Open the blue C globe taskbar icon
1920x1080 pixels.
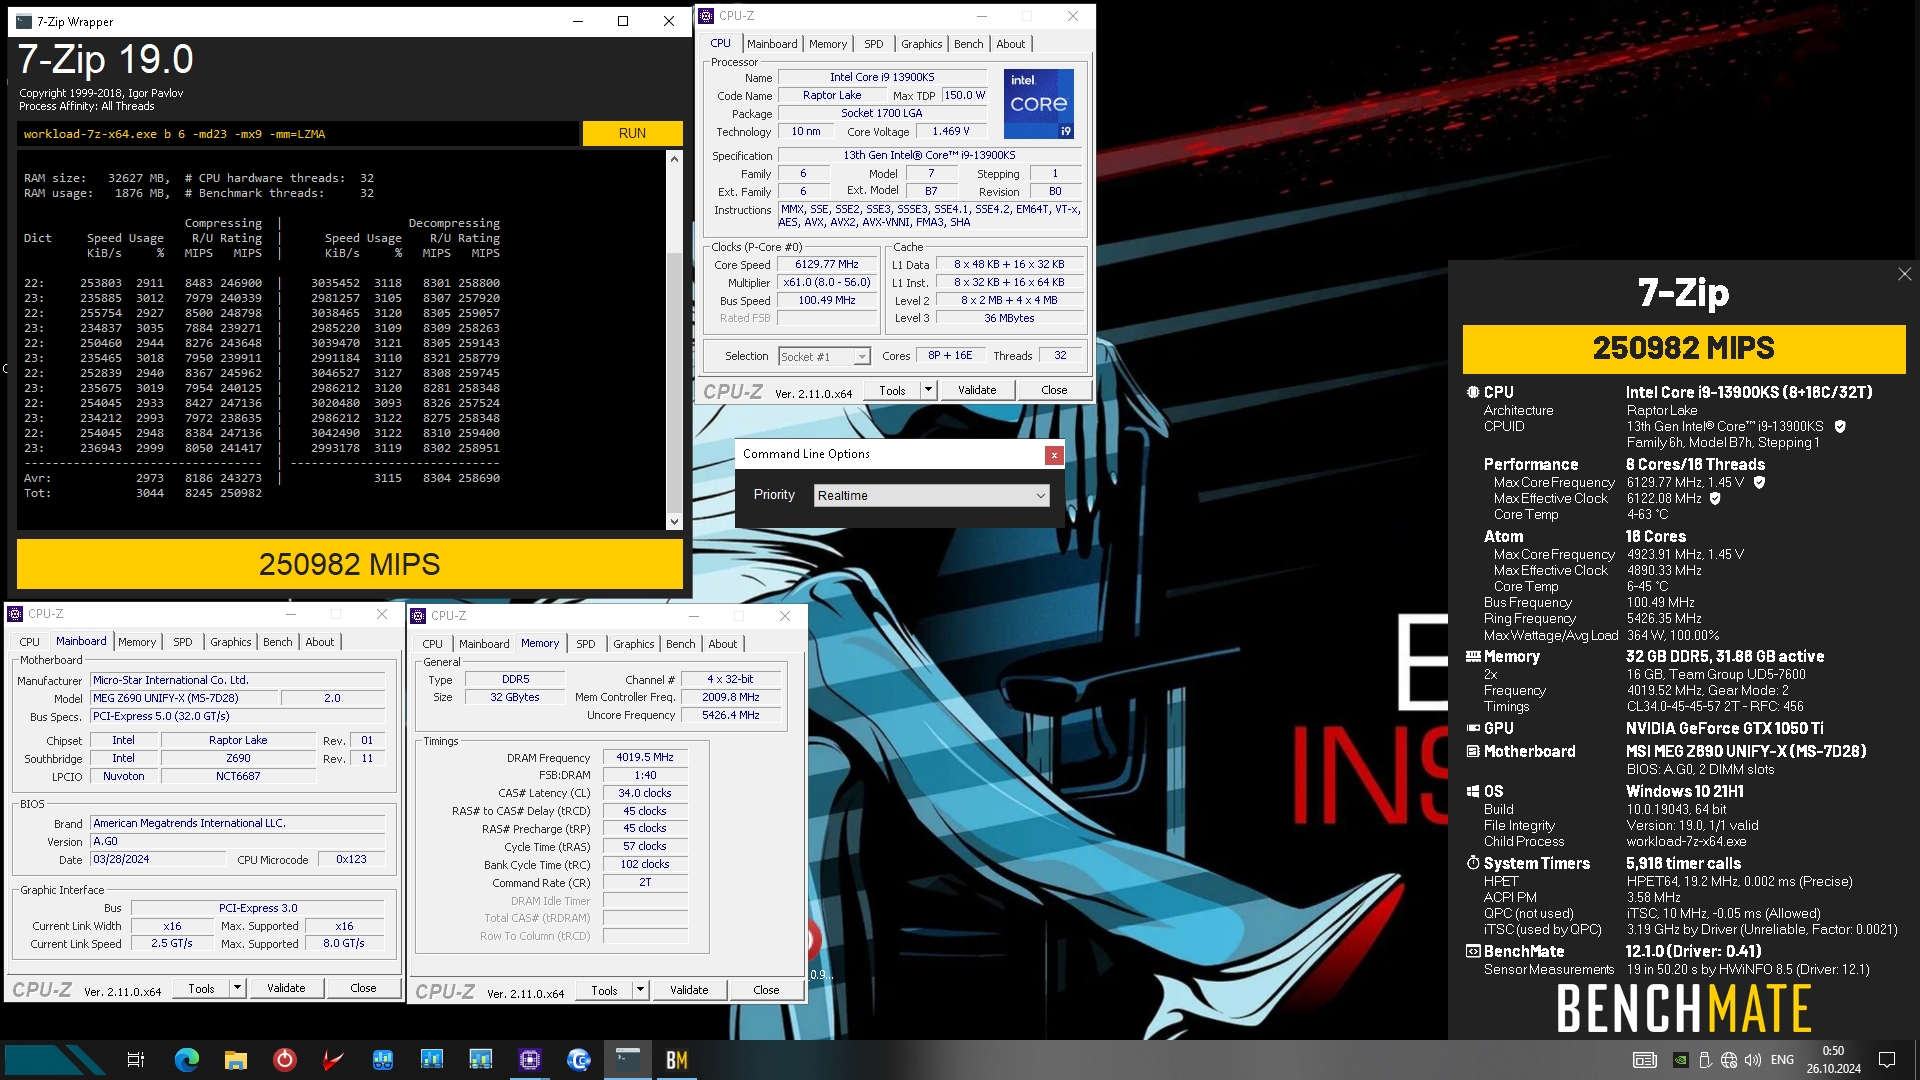tap(579, 1060)
